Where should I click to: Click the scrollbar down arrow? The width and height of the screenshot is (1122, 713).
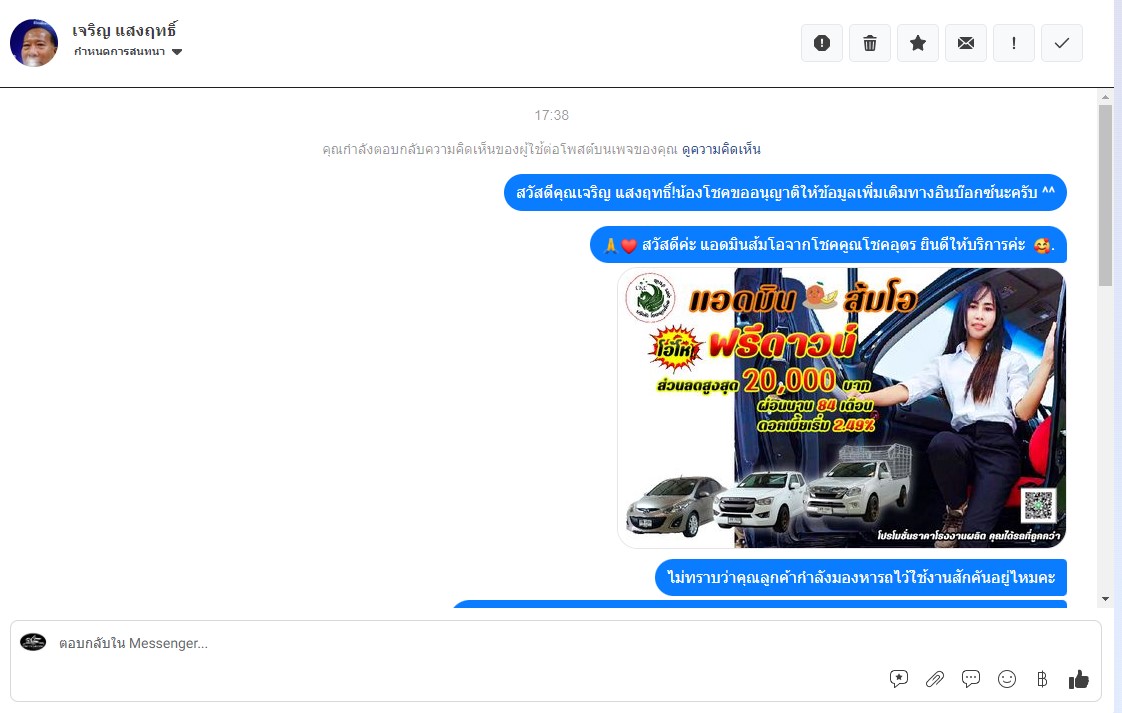pos(1105,599)
